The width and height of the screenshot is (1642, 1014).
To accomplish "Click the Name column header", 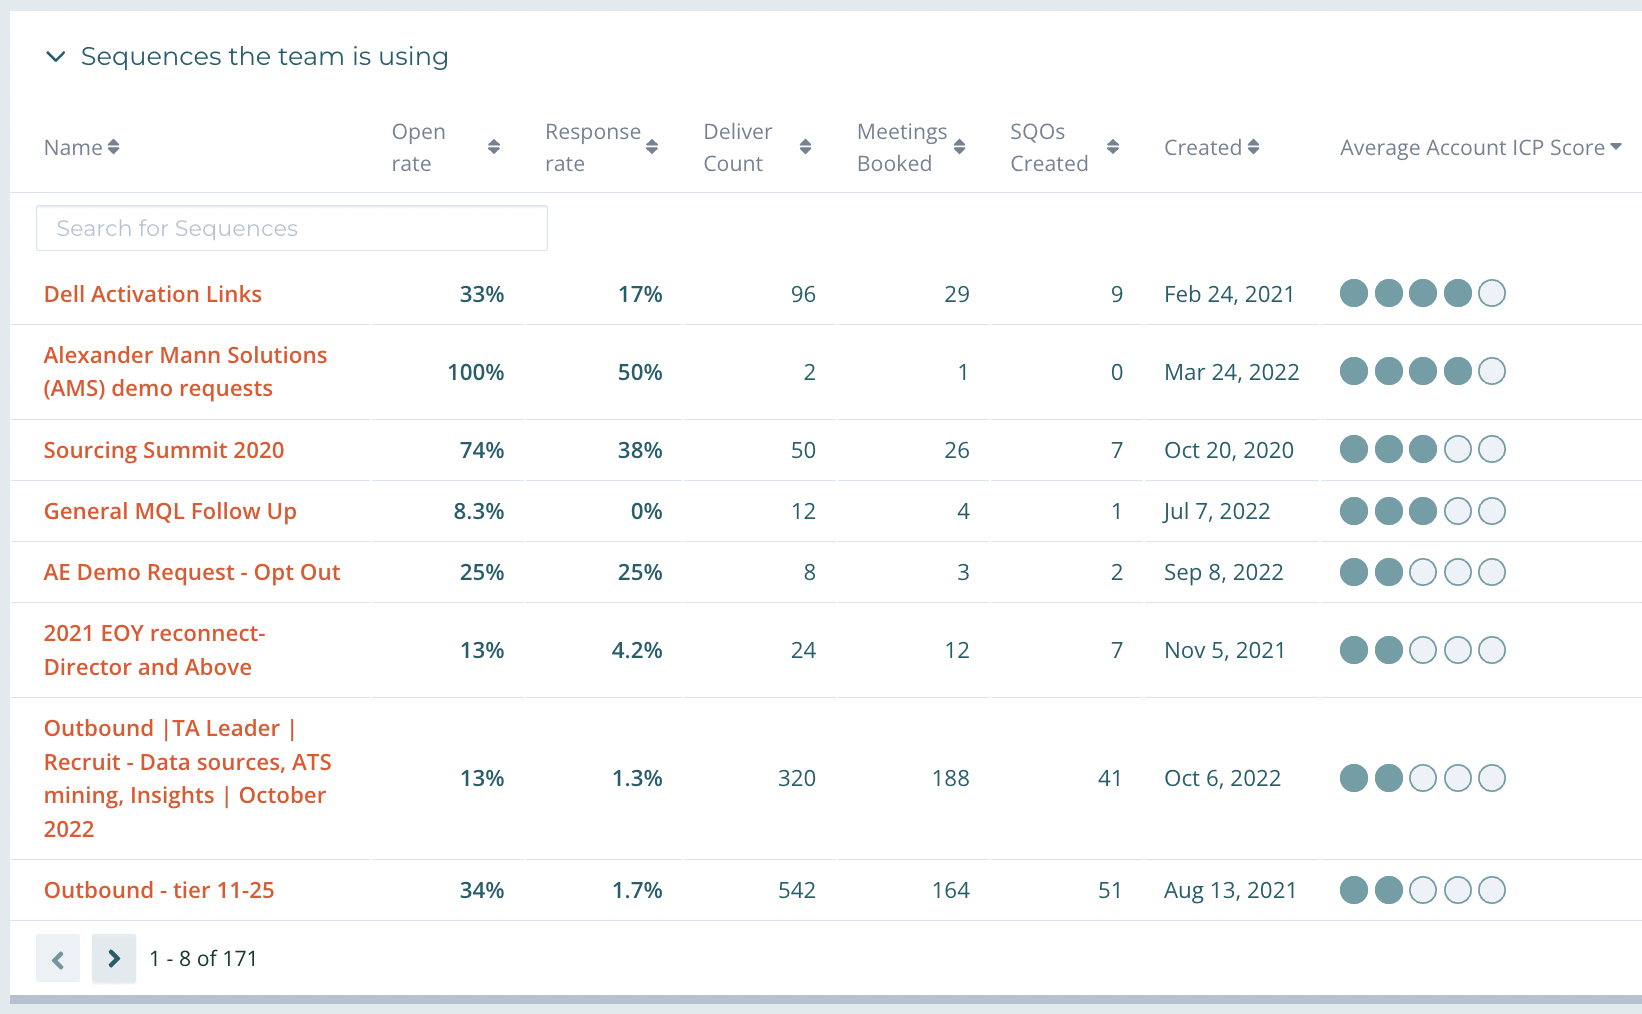I will click(73, 147).
